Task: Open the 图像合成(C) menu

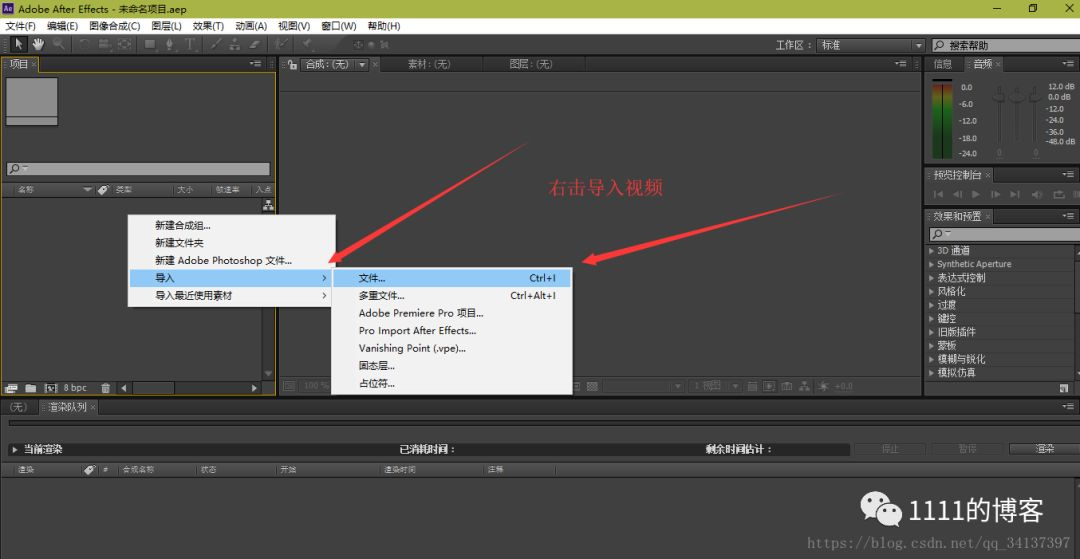Action: point(114,26)
